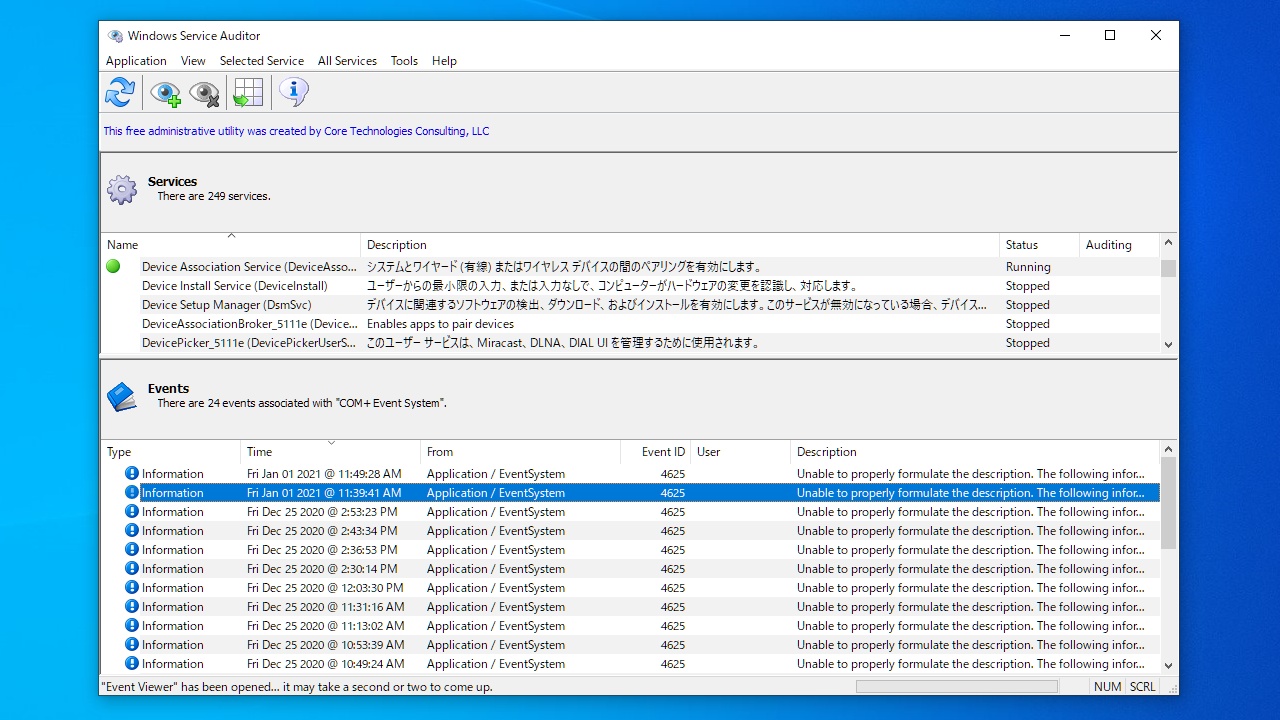Click 'There are 249 services' text
The width and height of the screenshot is (1280, 720).
pos(214,196)
